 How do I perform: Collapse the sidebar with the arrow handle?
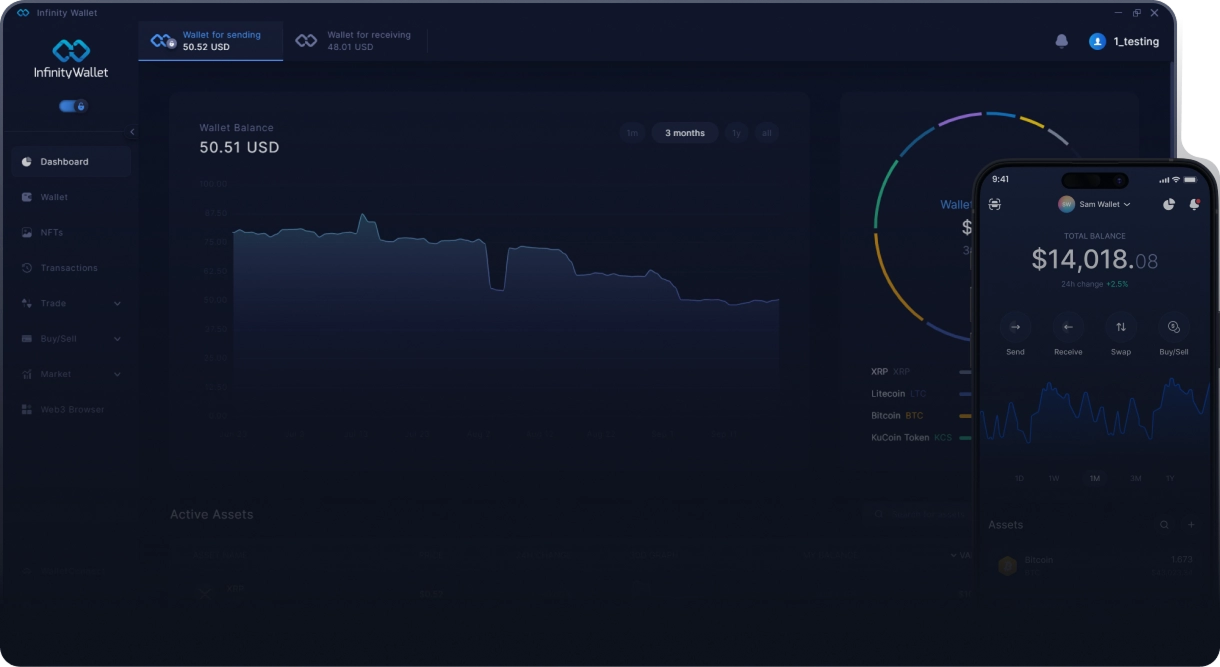[x=132, y=132]
